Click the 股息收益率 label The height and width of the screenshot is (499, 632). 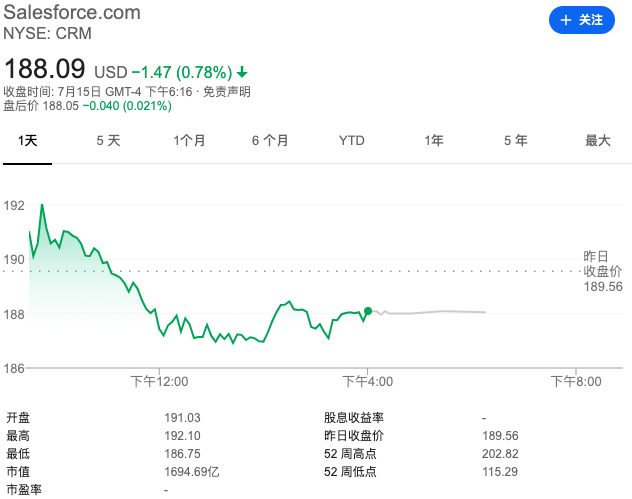(353, 418)
